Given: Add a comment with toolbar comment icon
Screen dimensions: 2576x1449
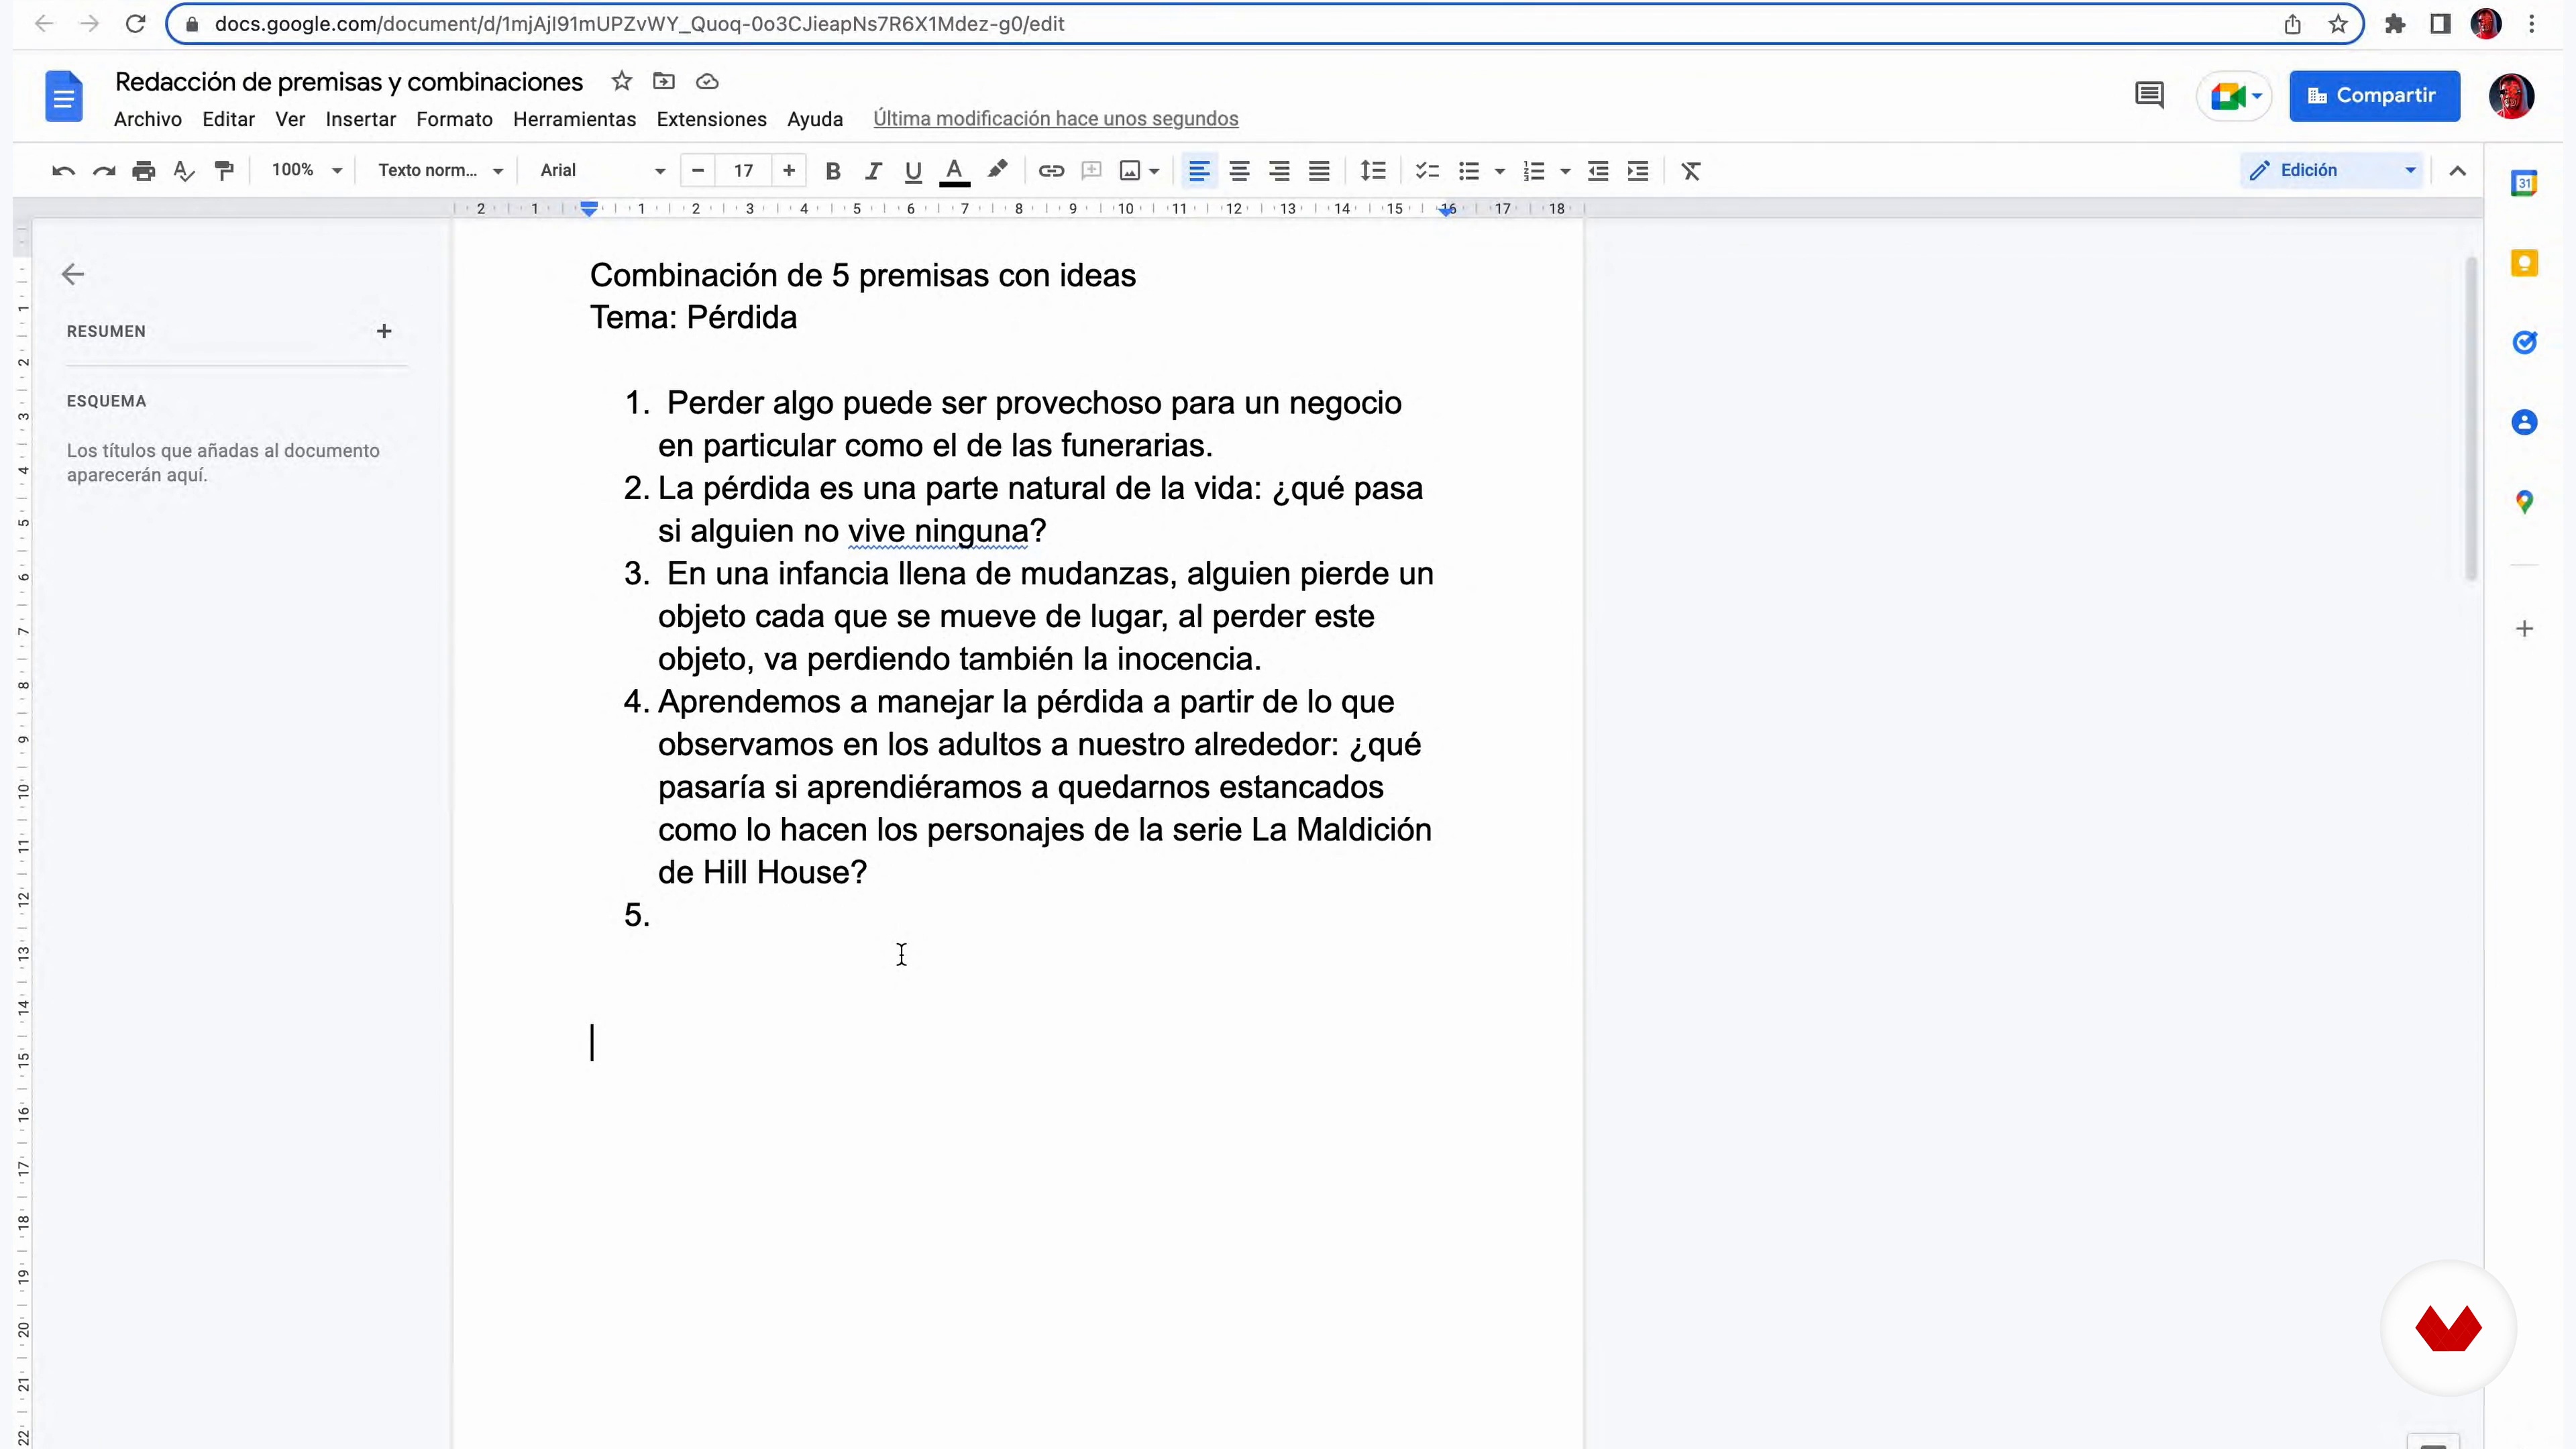Looking at the screenshot, I should point(1092,171).
